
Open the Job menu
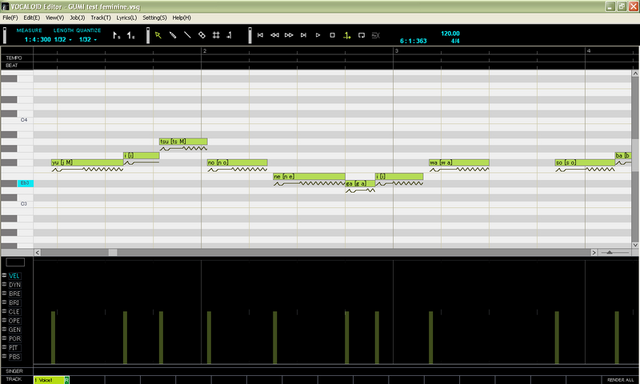click(x=77, y=18)
